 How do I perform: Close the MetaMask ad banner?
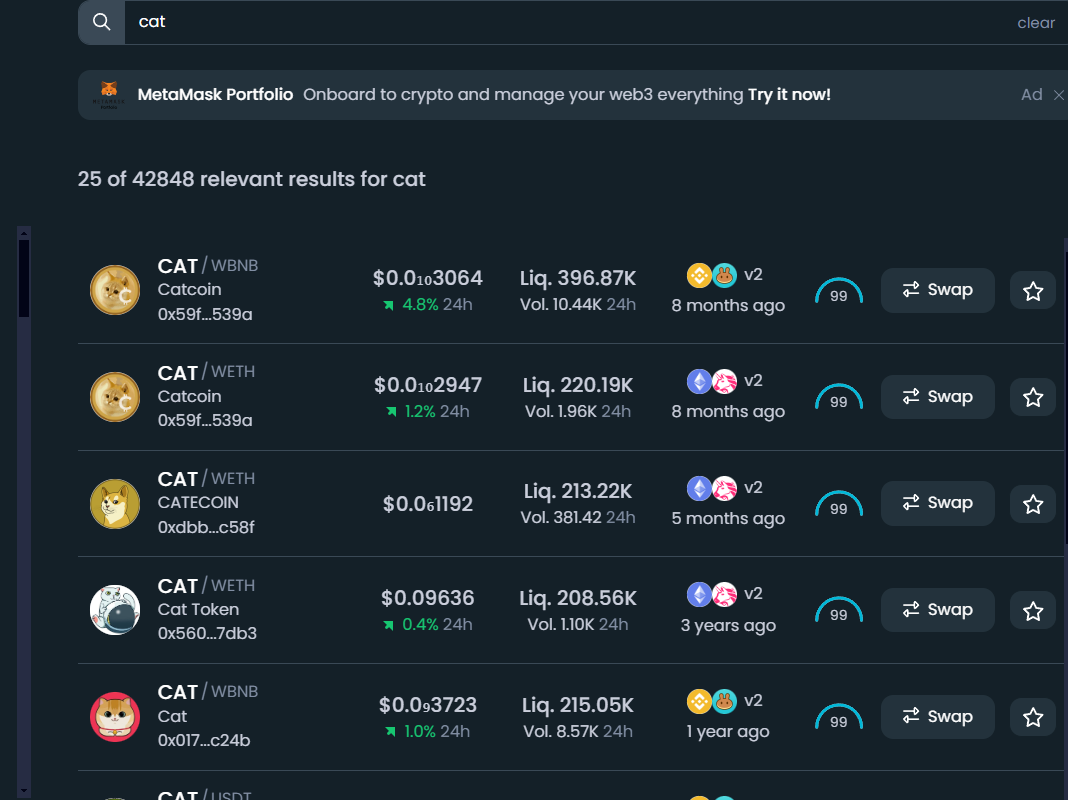pyautogui.click(x=1058, y=95)
